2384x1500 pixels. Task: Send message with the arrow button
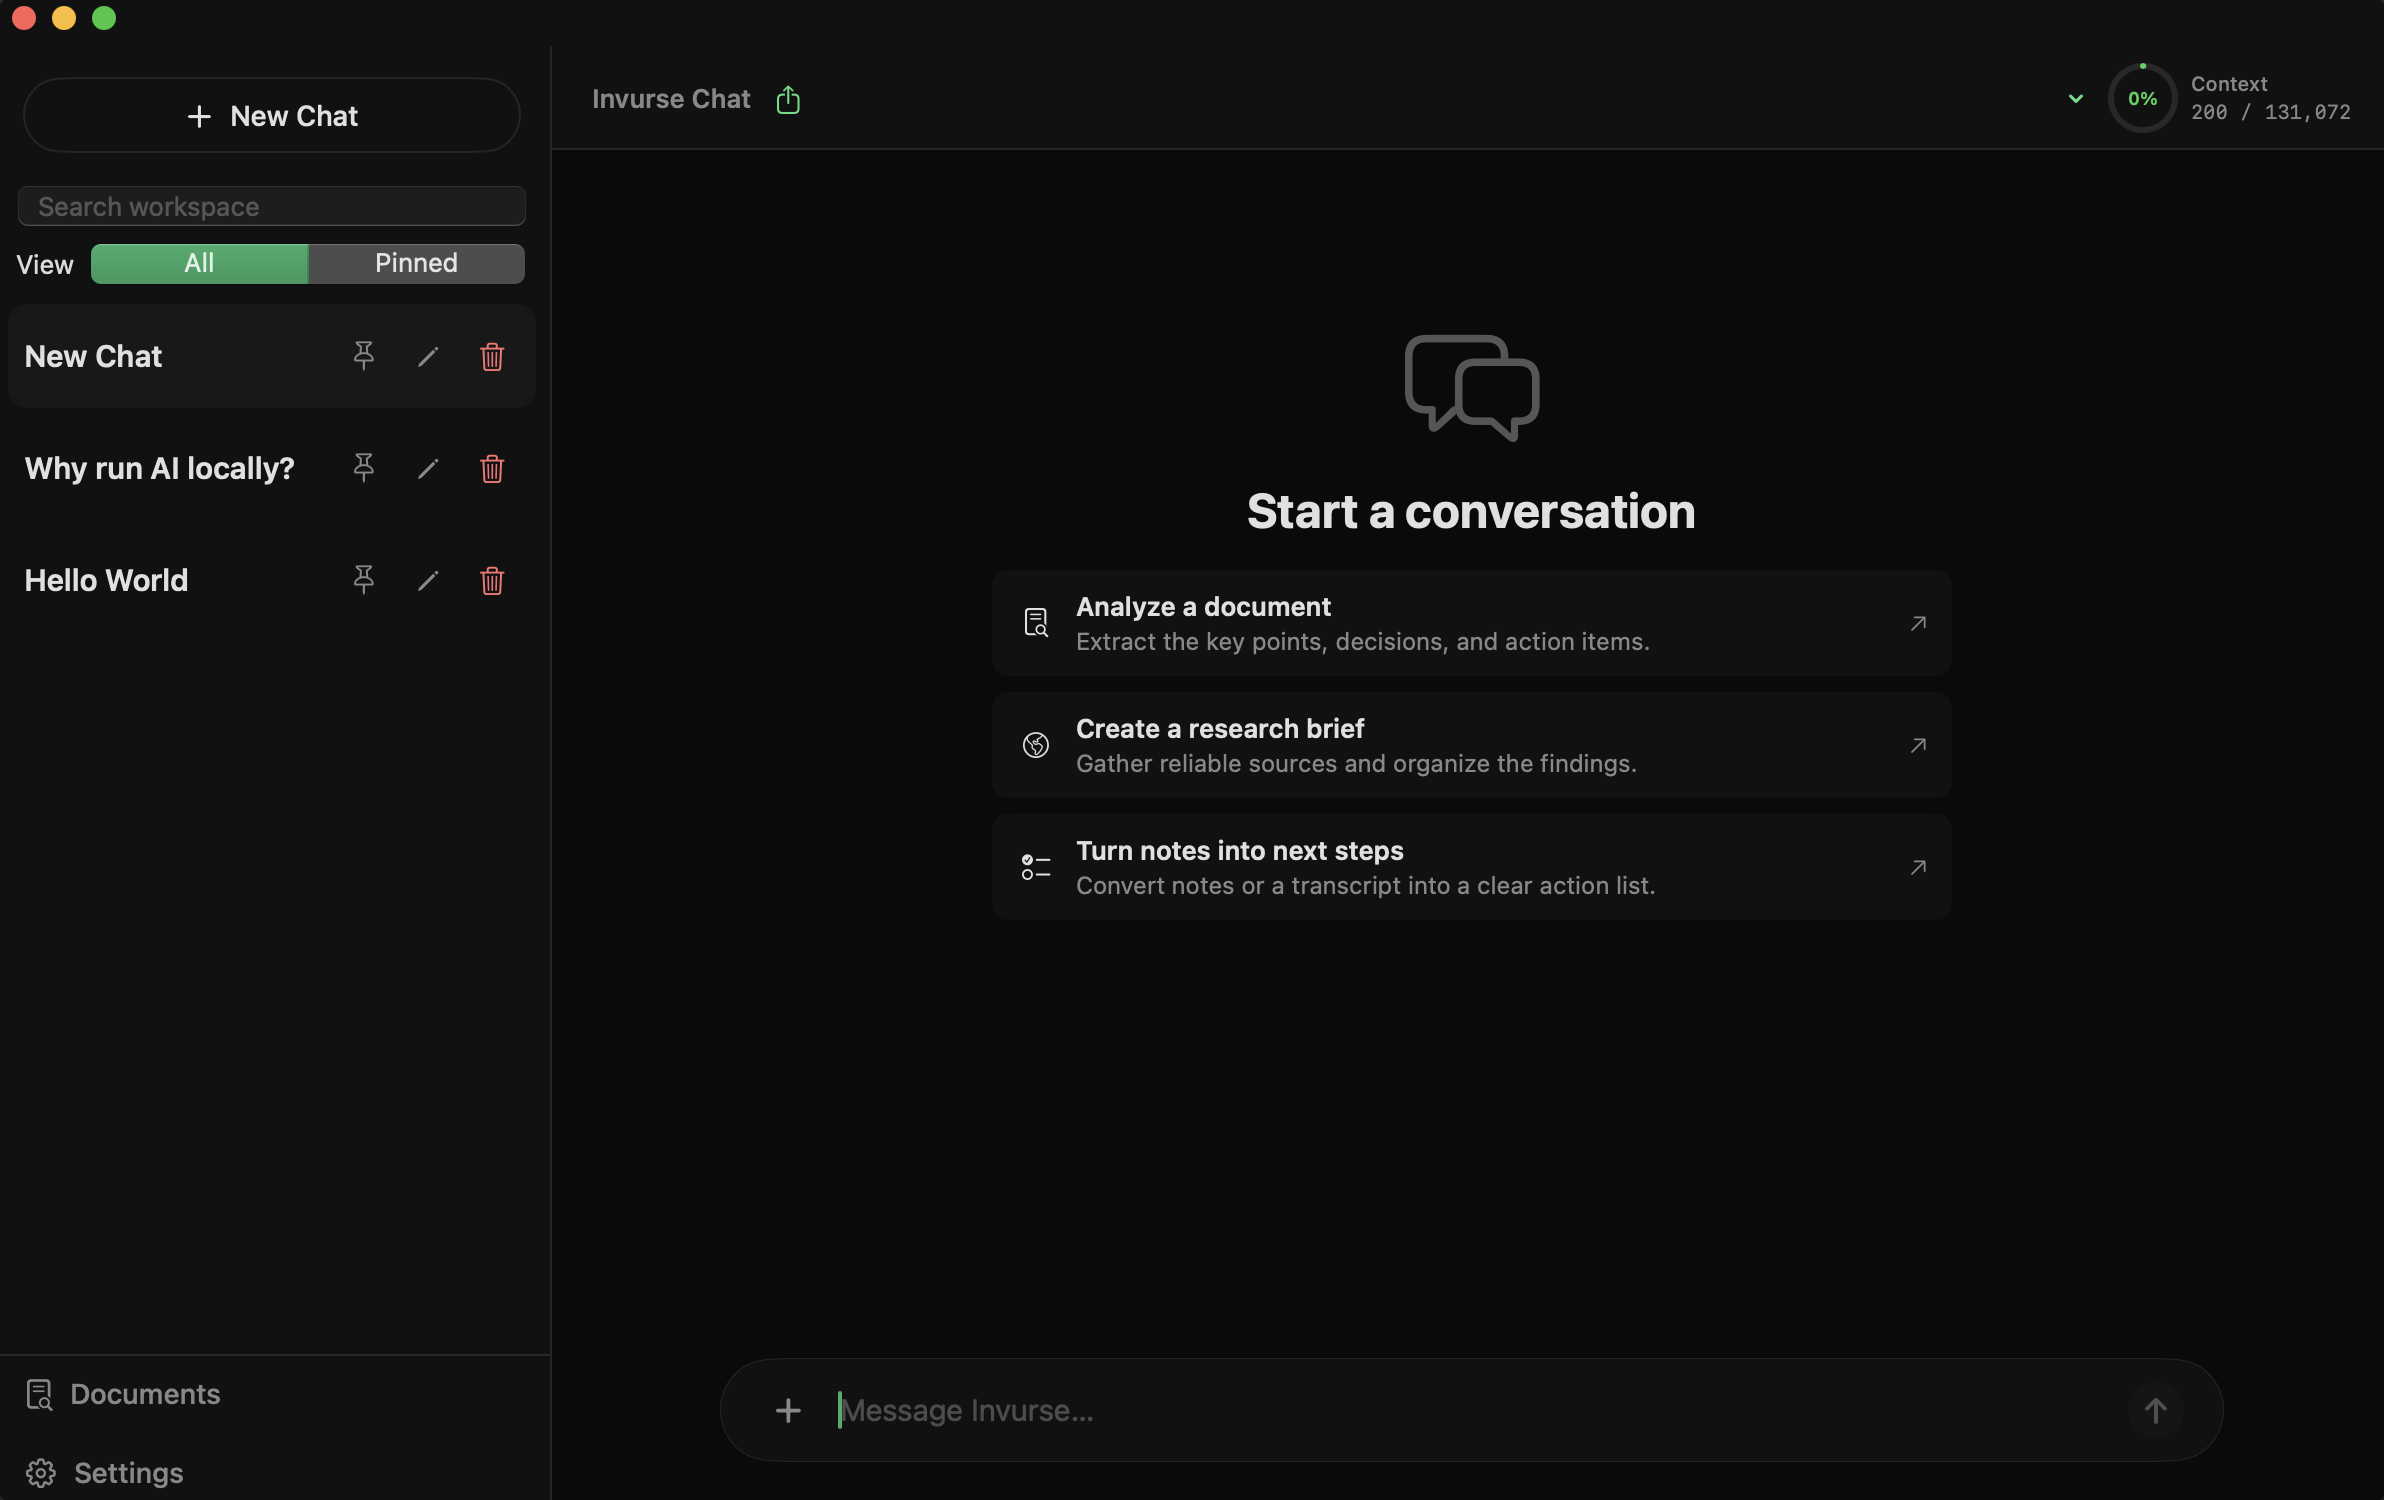(x=2156, y=1410)
